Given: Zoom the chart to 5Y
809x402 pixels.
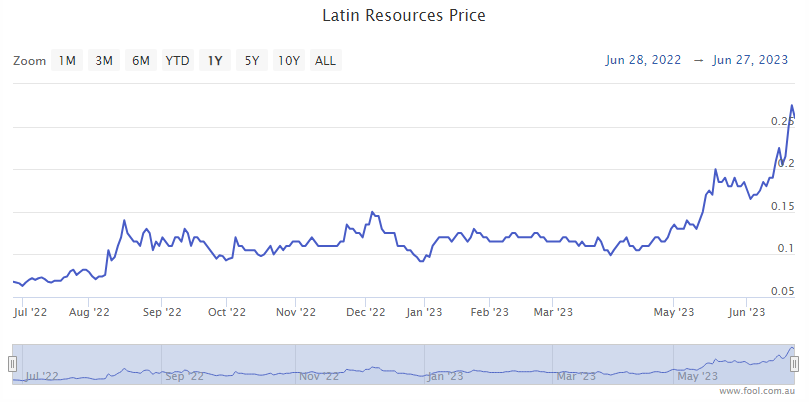Looking at the screenshot, I should 252,61.
